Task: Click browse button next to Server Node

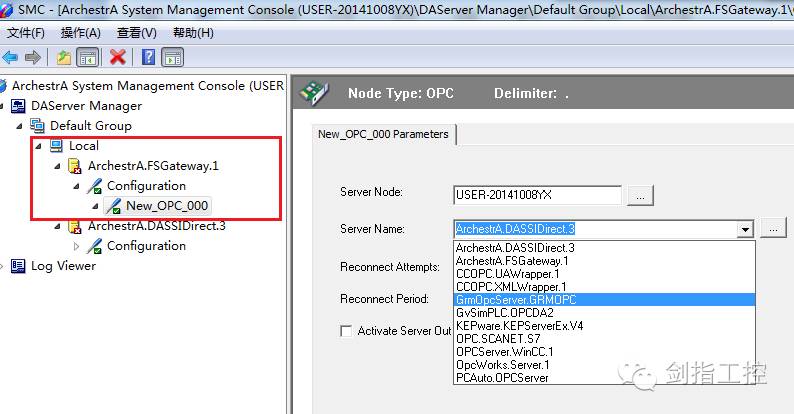Action: [x=640, y=195]
